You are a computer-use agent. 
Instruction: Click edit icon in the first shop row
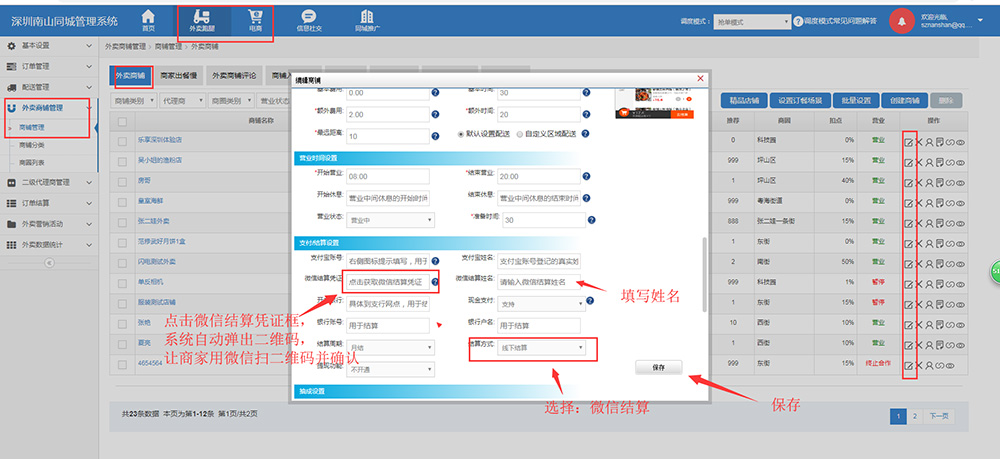point(908,141)
